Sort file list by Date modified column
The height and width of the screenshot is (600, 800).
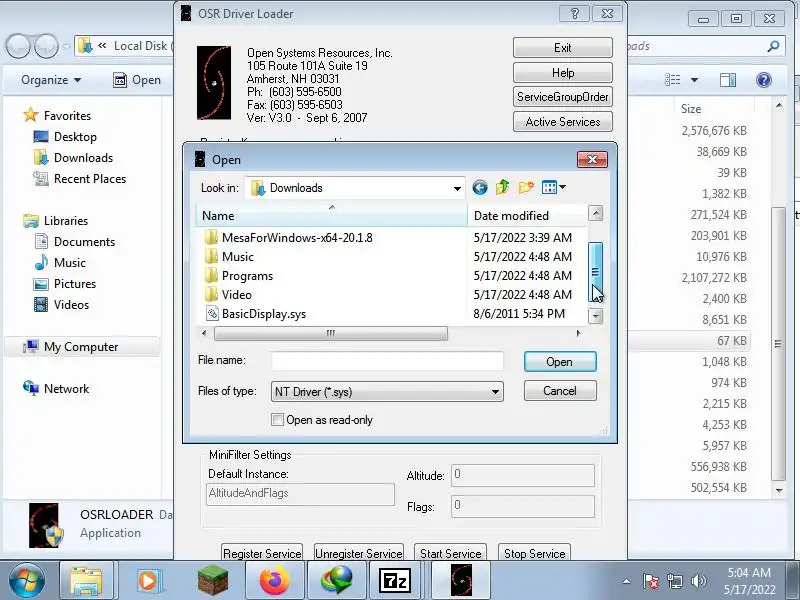(528, 216)
